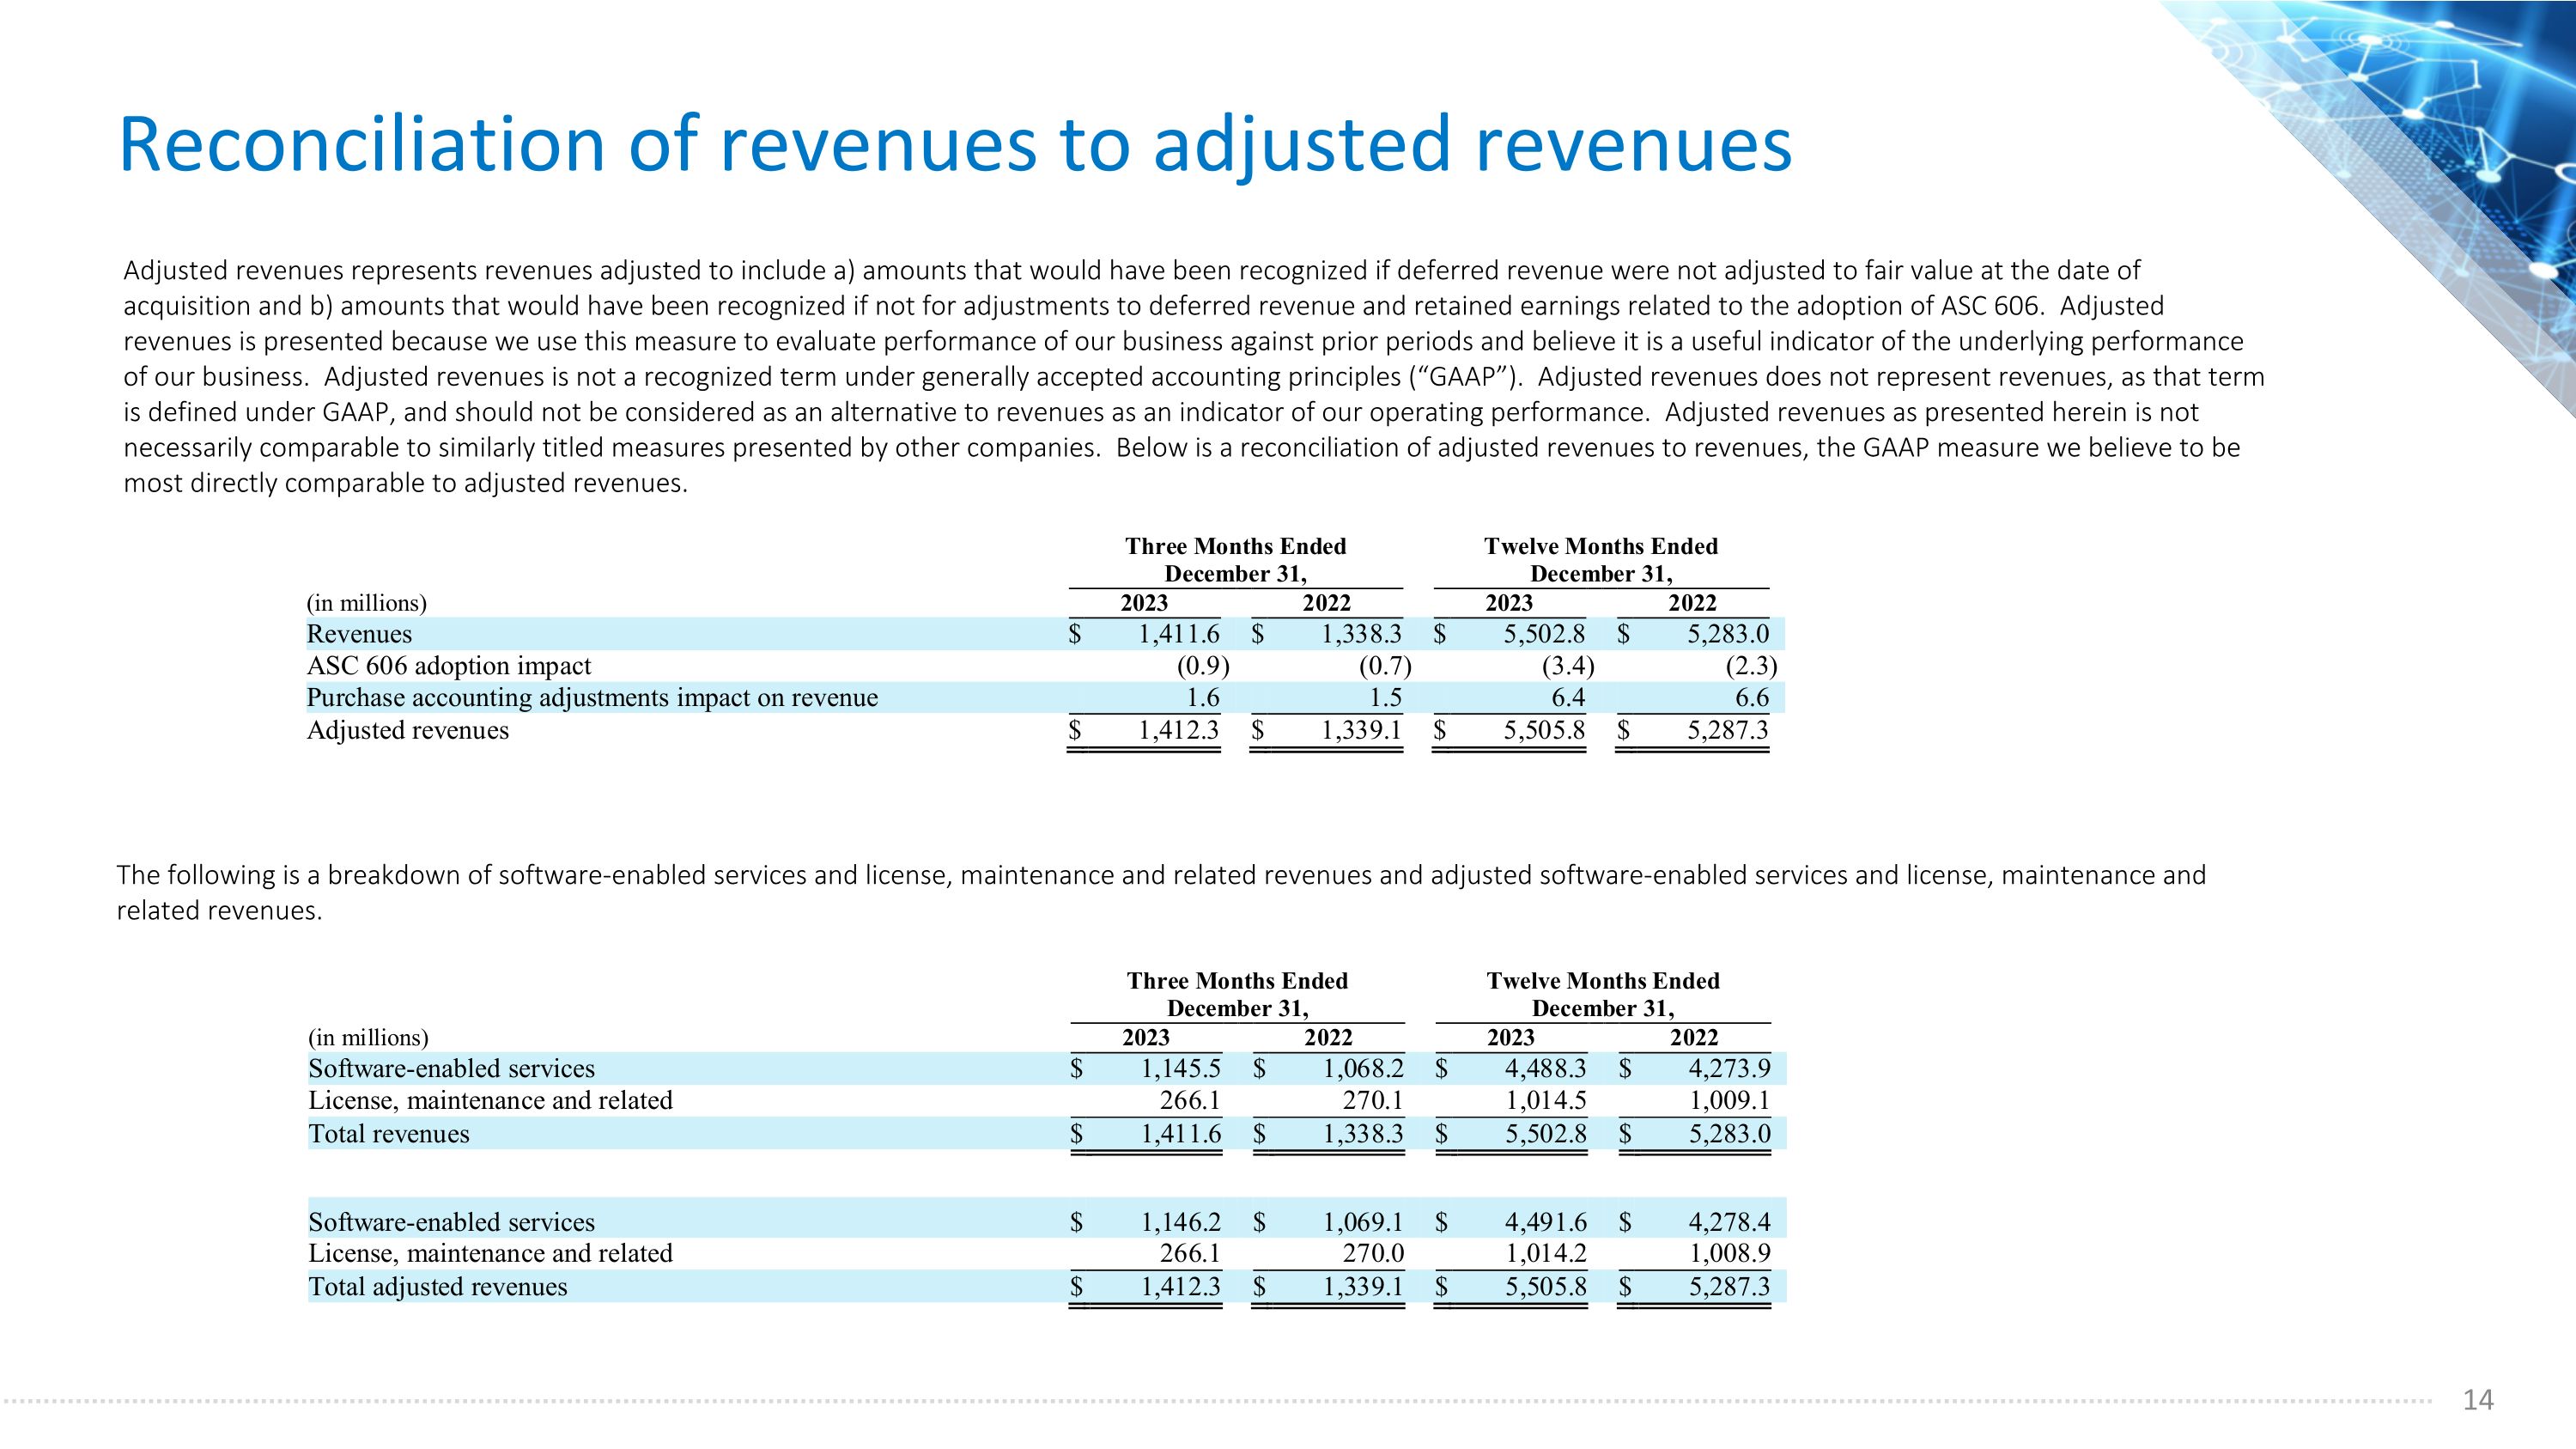The width and height of the screenshot is (2576, 1449).
Task: Select the 5,287.3 Total adjusted revenues value
Action: click(1729, 1287)
